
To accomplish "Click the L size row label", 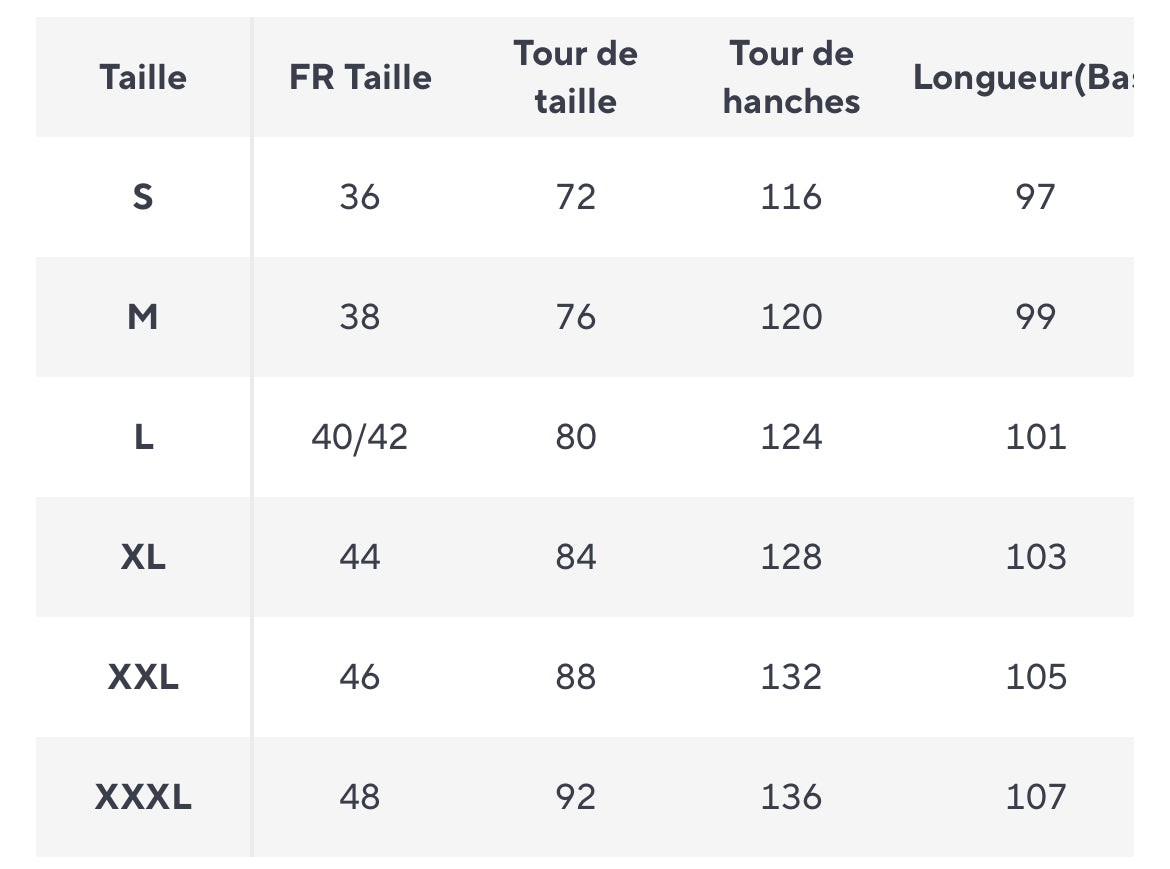I will [x=143, y=437].
